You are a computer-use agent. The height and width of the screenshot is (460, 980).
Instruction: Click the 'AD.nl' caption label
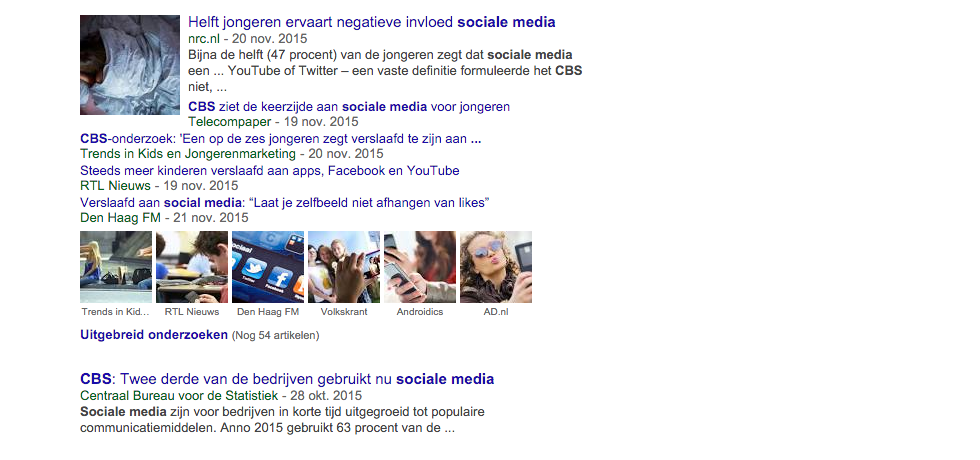click(496, 312)
